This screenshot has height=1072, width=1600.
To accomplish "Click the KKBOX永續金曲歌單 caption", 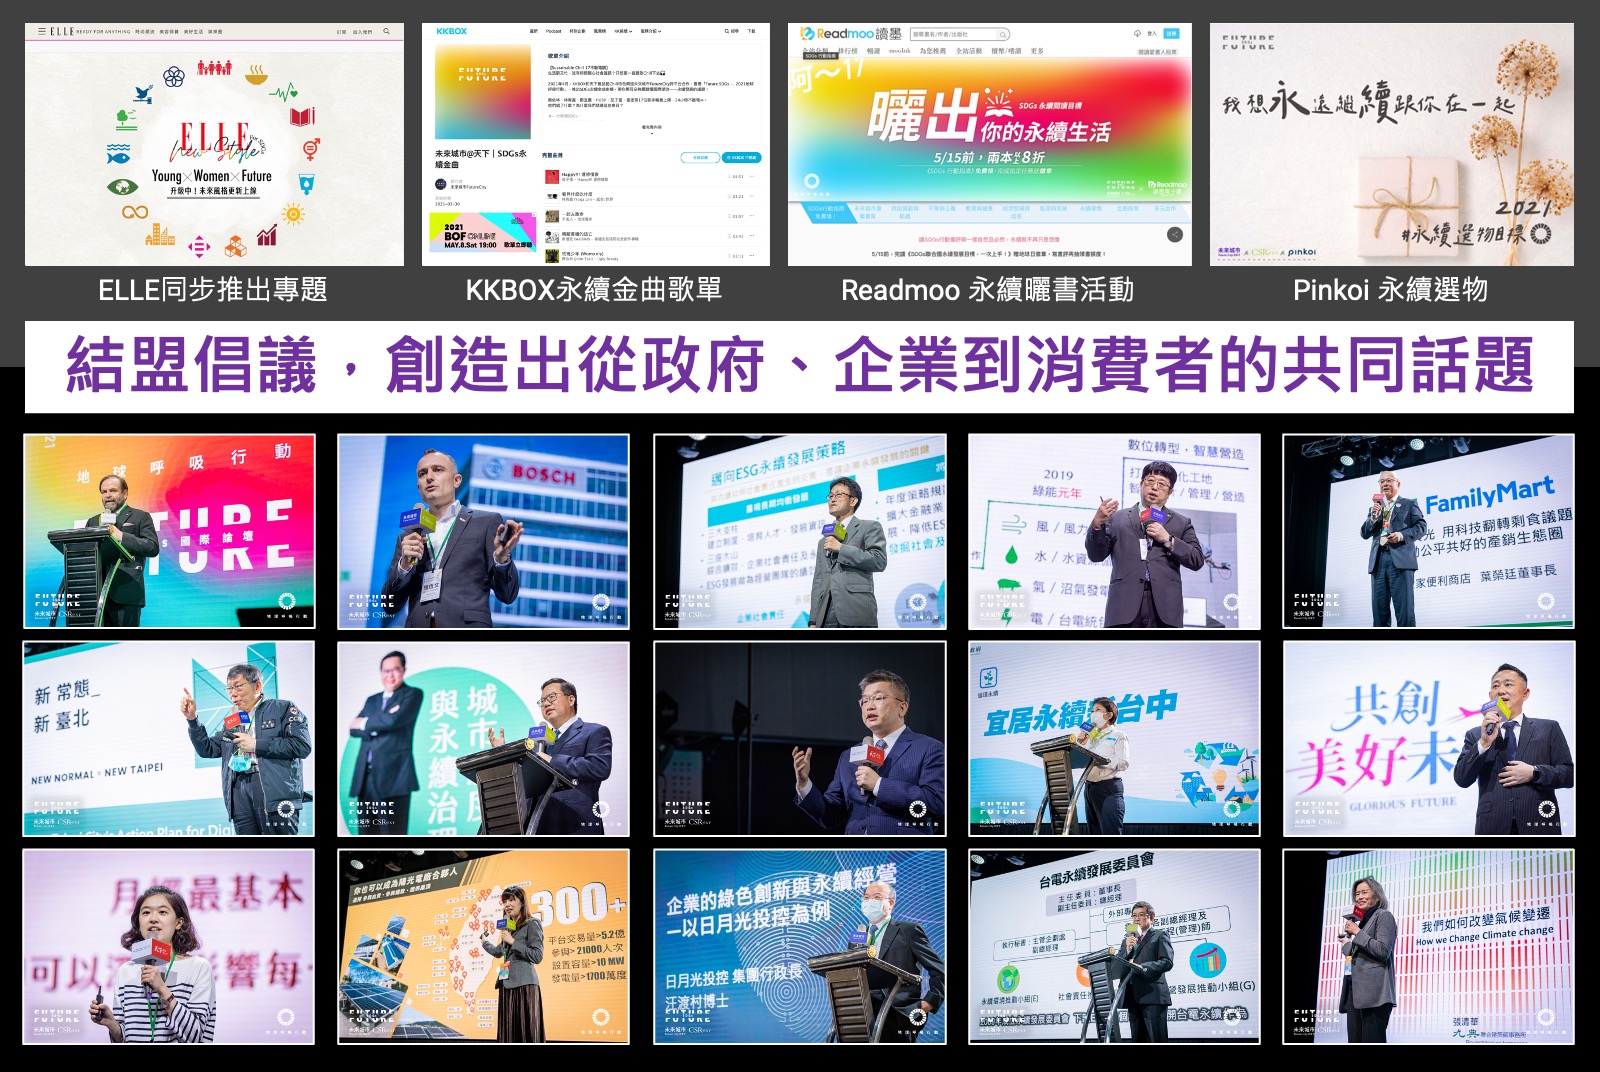I will 594,290.
